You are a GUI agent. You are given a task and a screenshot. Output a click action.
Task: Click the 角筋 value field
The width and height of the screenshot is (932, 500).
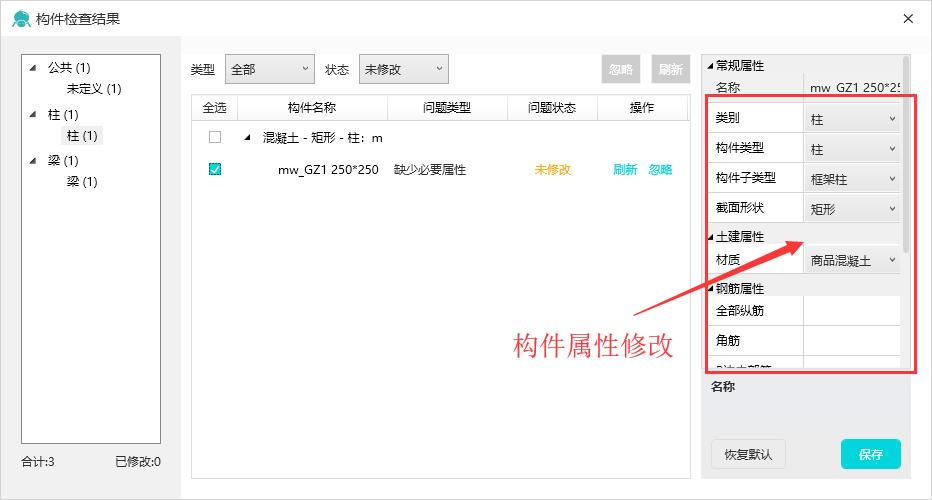852,340
